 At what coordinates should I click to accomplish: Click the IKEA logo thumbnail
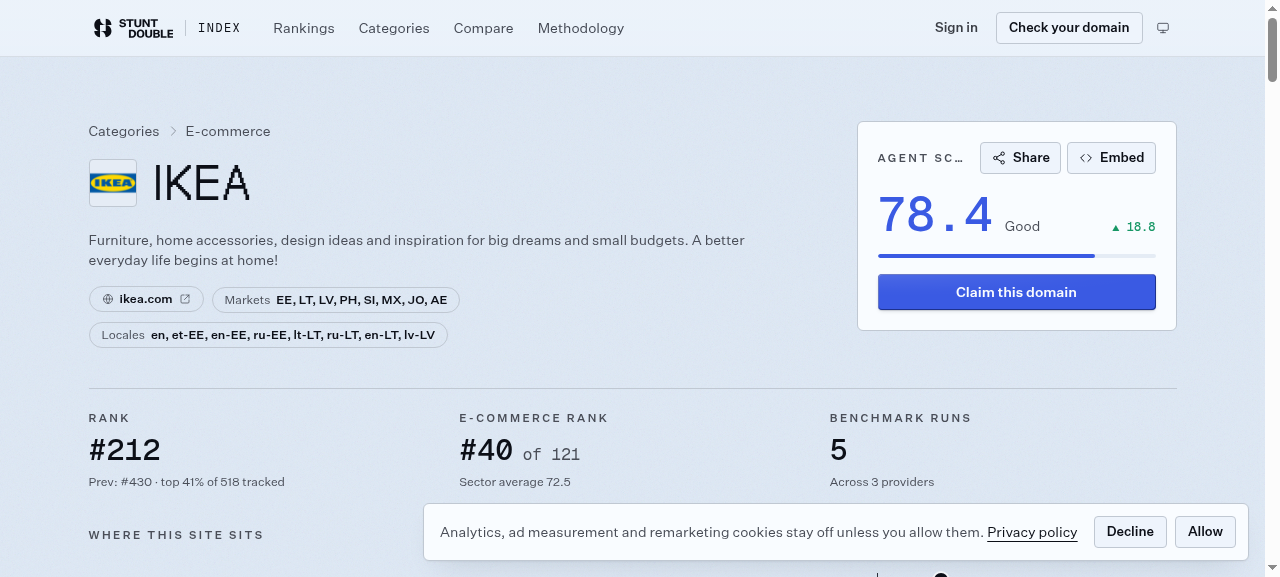tap(113, 183)
